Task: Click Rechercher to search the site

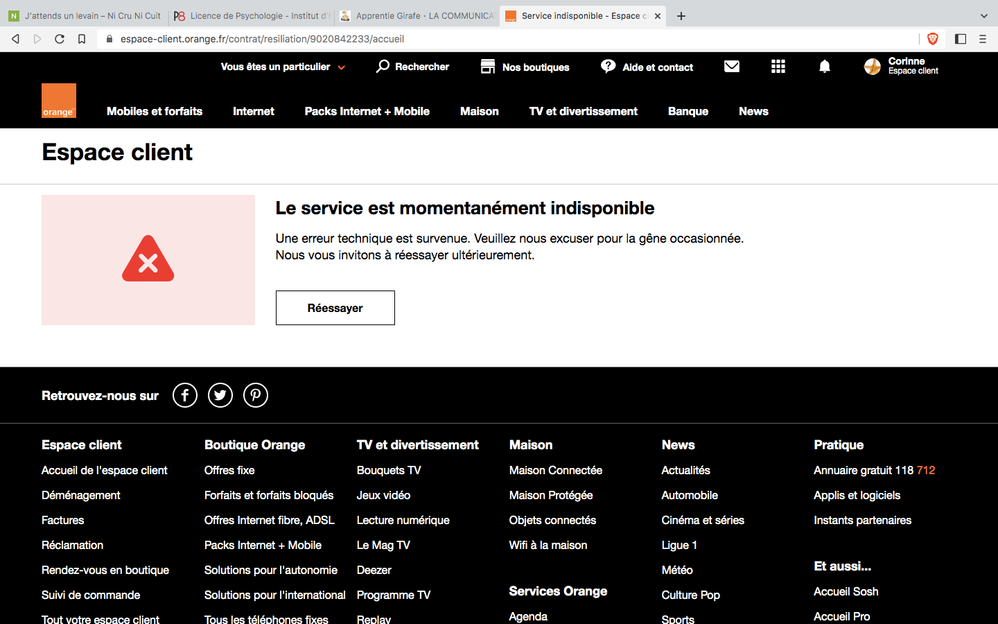Action: coord(412,67)
